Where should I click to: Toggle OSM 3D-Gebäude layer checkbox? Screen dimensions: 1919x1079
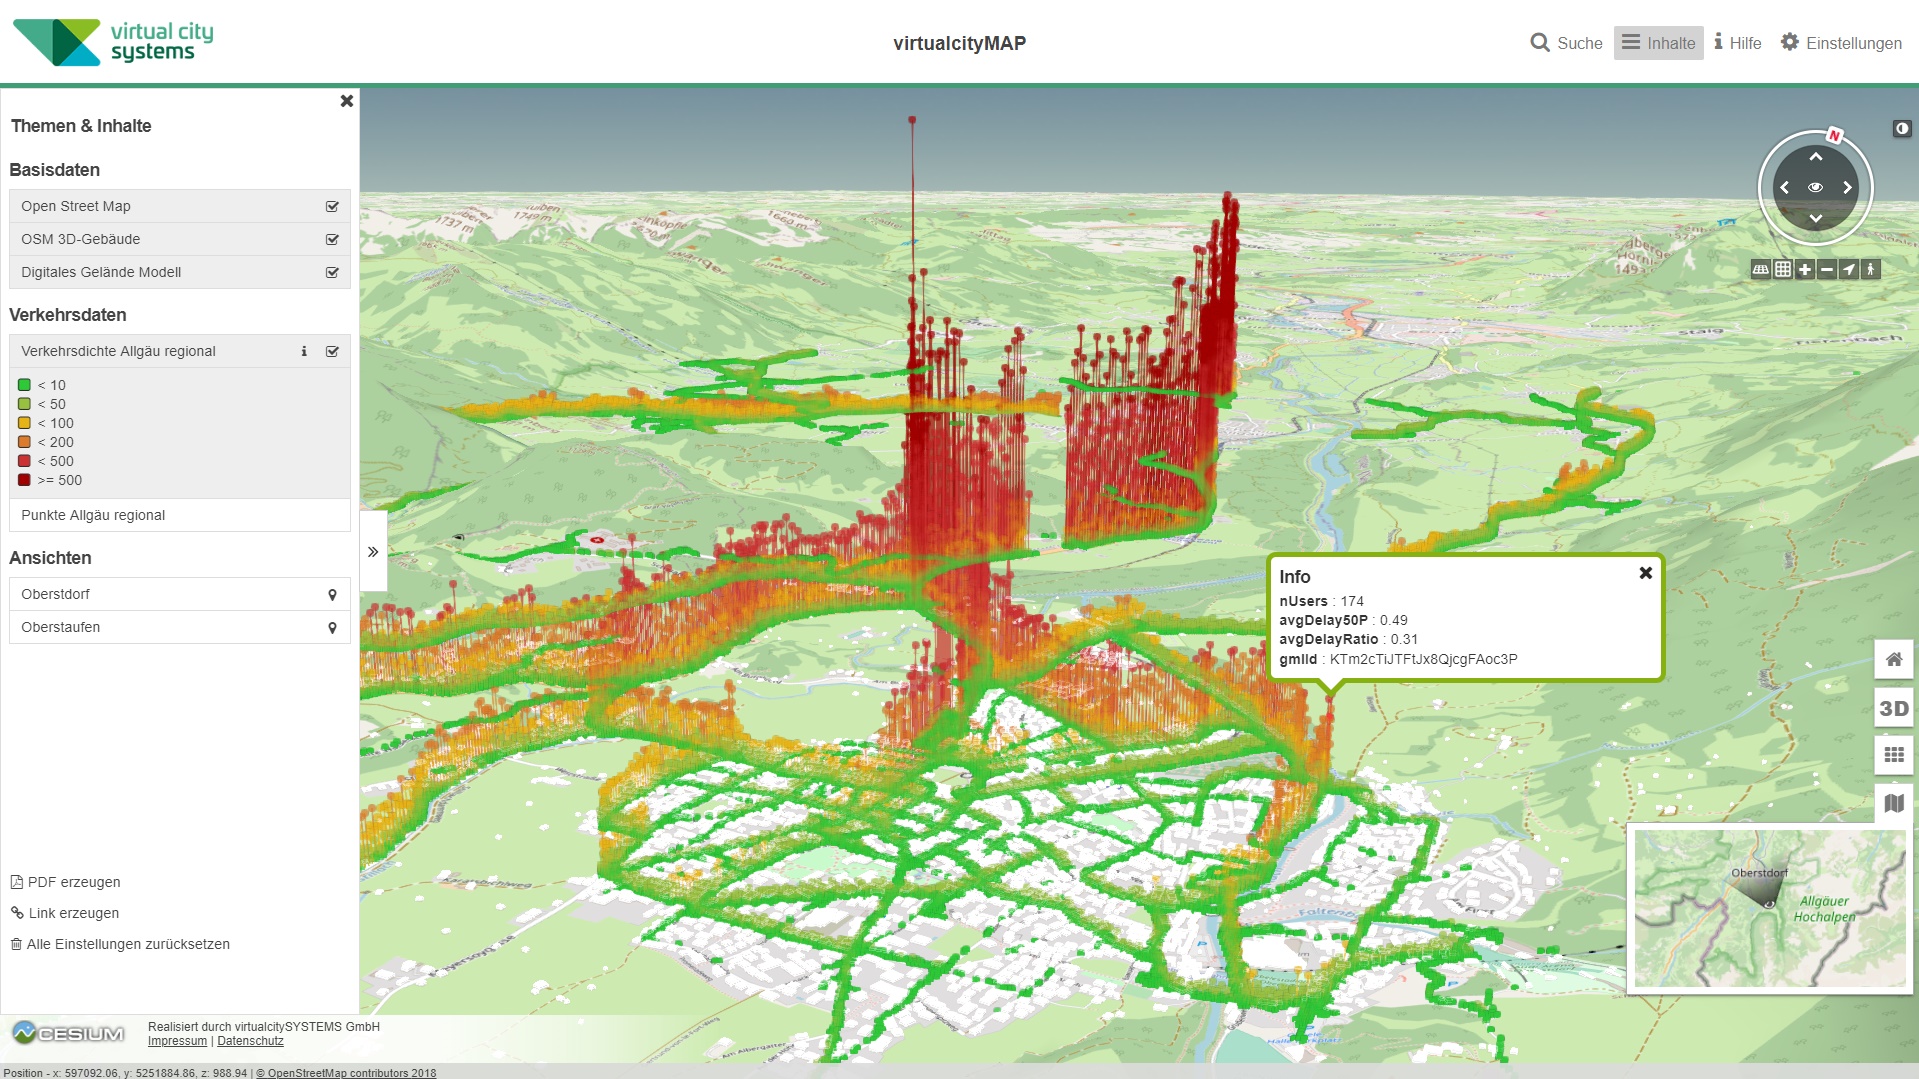click(x=332, y=239)
